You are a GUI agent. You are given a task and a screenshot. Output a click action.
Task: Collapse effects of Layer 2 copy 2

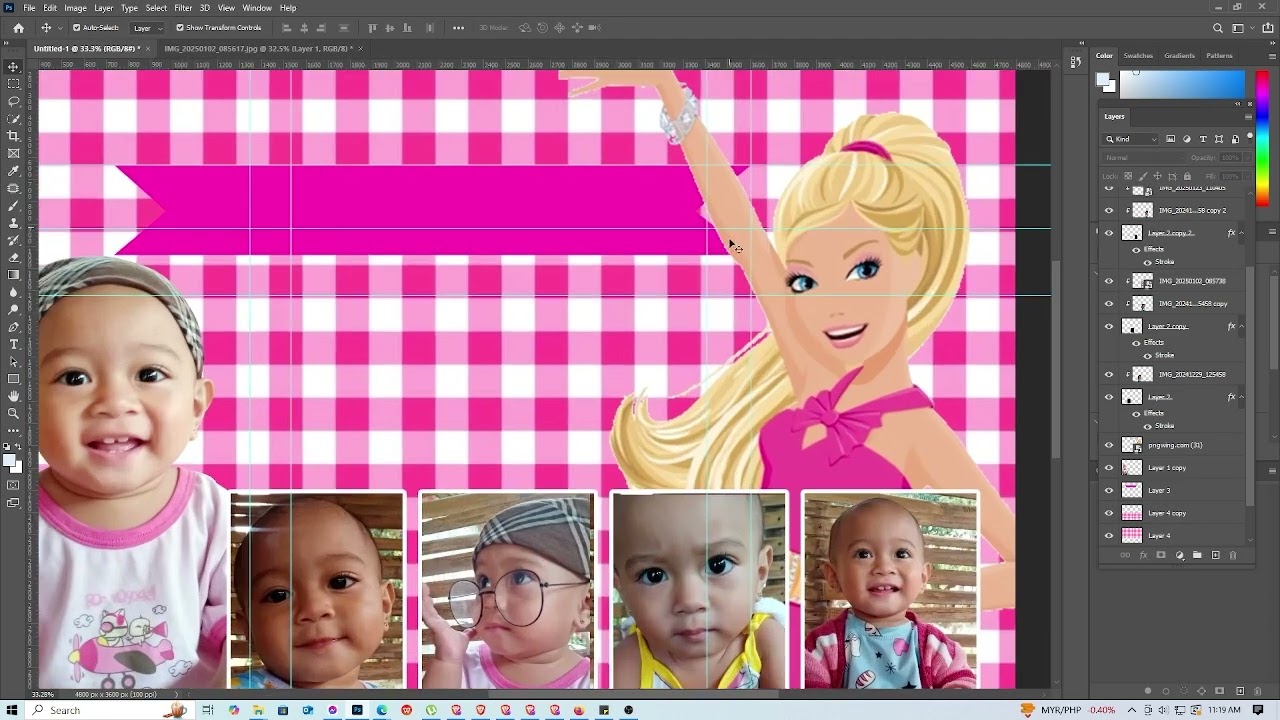pos(1242,233)
